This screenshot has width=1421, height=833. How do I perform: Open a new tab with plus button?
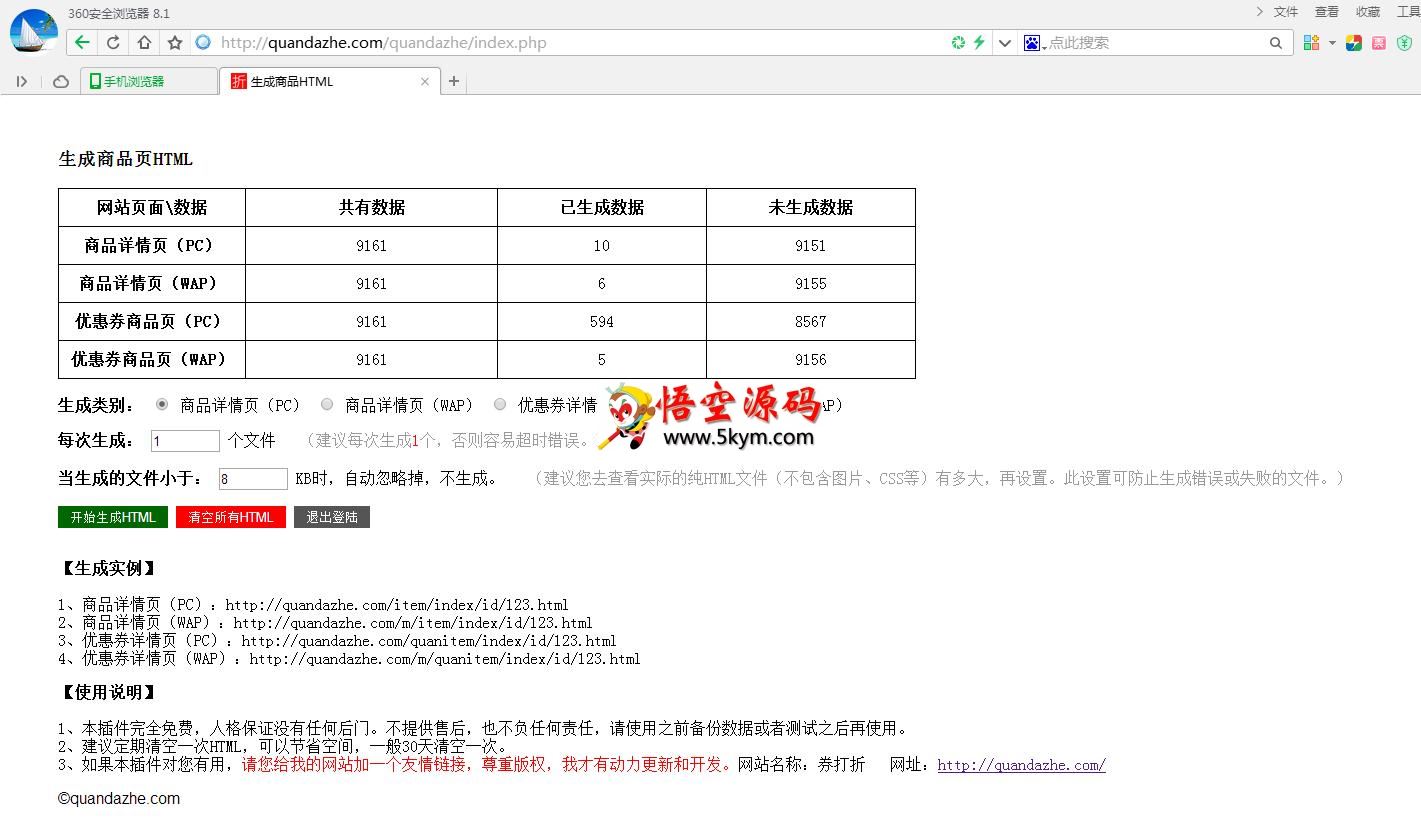(x=454, y=82)
